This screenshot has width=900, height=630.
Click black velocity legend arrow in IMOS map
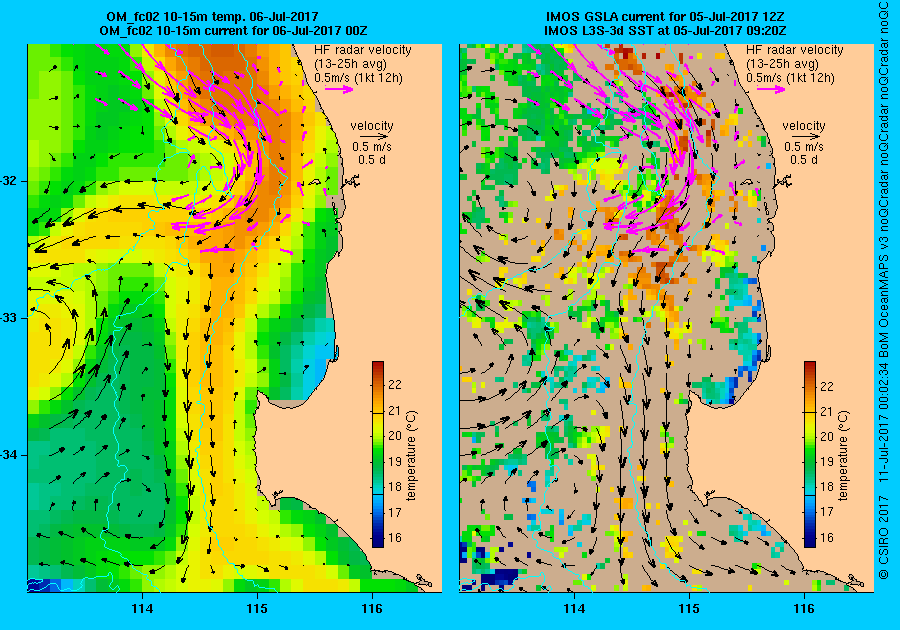tap(807, 137)
